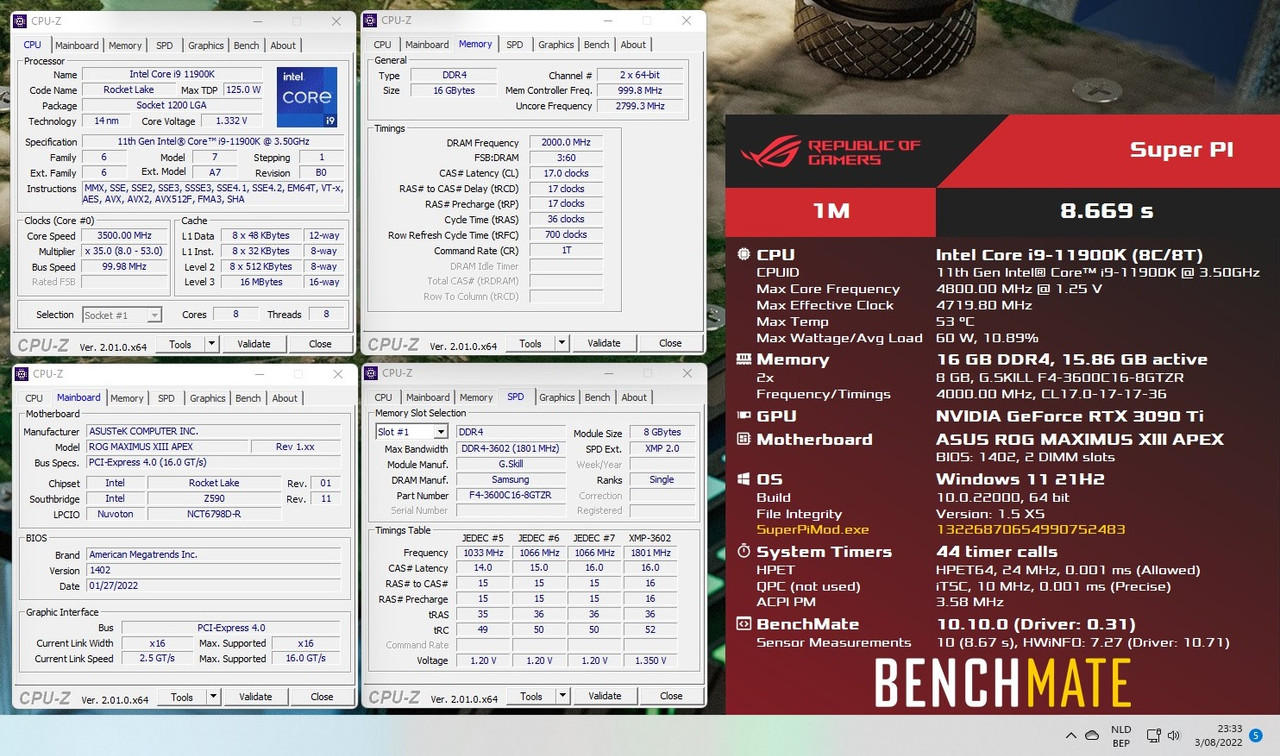Open the taskbar volume icon
The width and height of the screenshot is (1280, 756).
coord(1172,735)
